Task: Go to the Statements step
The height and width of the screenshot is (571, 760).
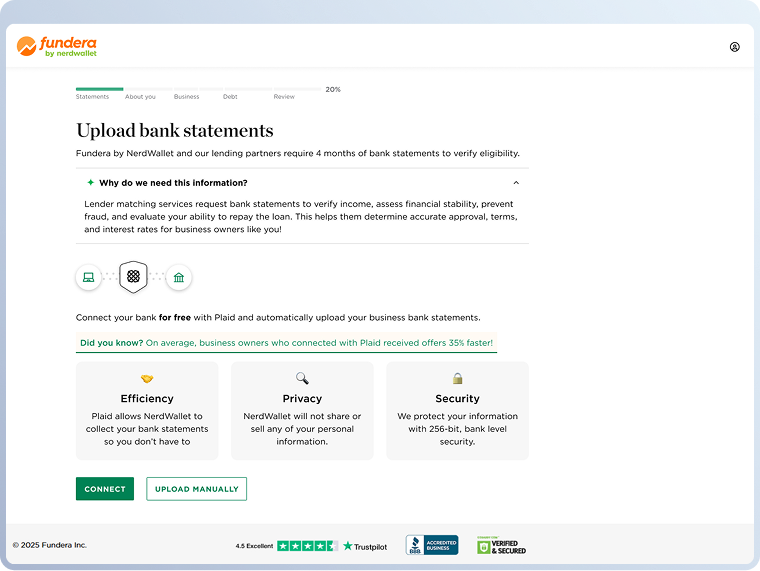Action: [92, 96]
